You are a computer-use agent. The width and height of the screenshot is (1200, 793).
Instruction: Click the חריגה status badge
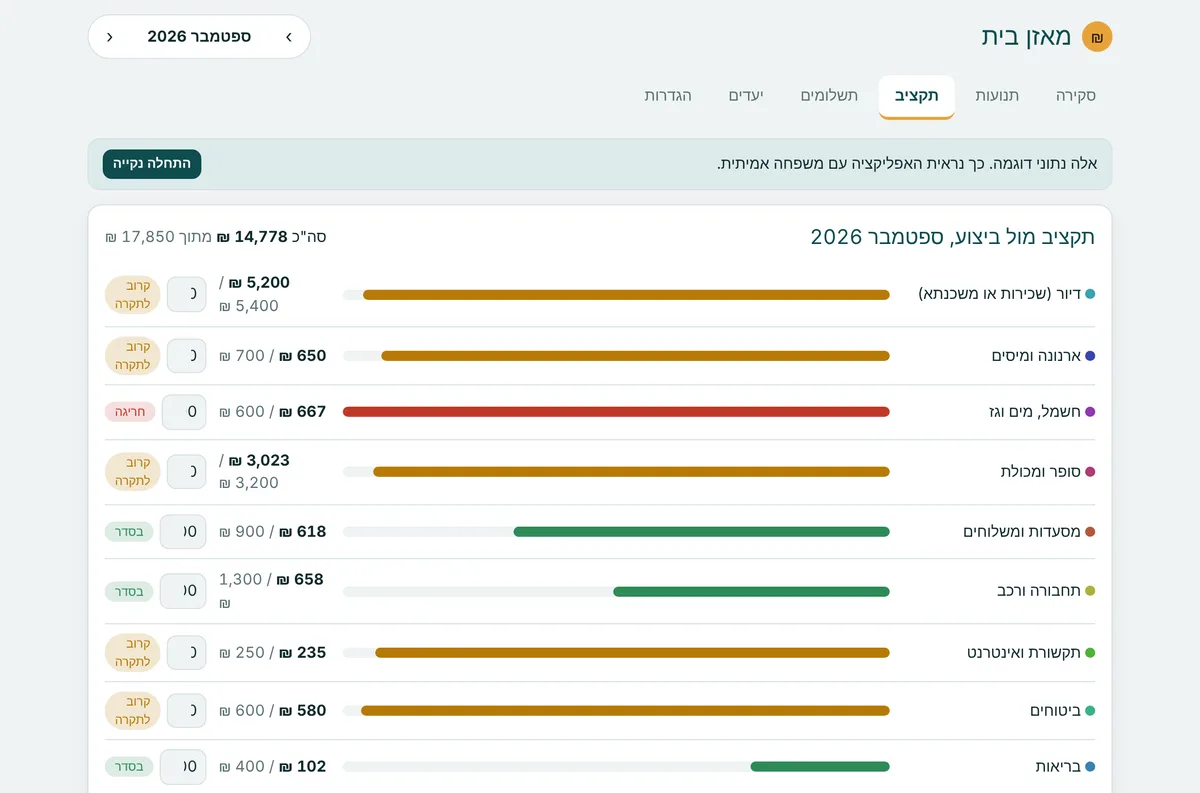point(130,412)
